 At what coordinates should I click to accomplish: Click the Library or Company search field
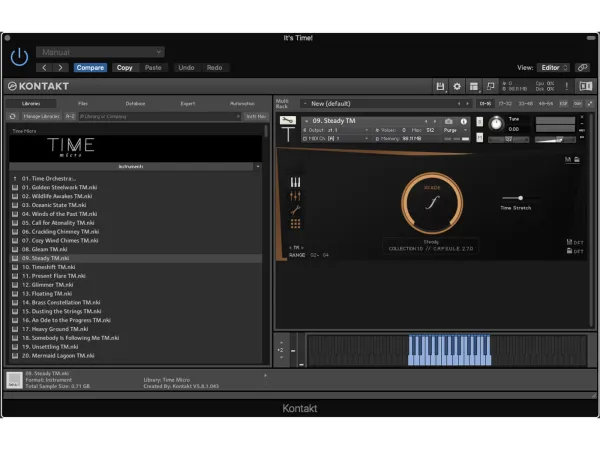pyautogui.click(x=160, y=116)
